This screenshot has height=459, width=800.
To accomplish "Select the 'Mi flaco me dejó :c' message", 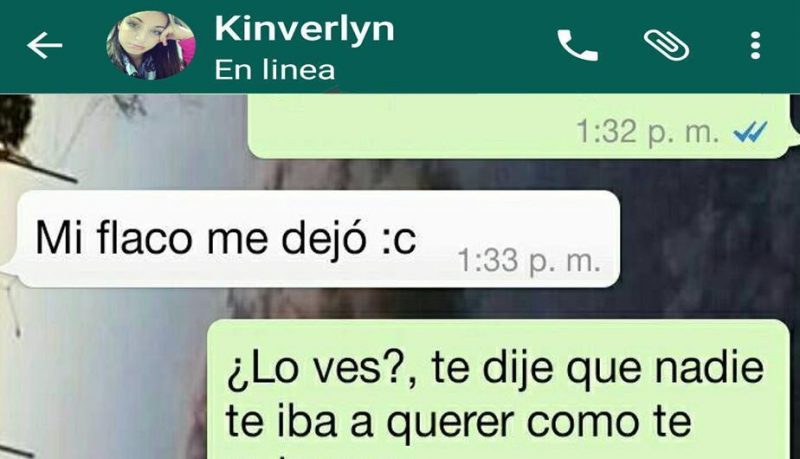I will coord(319,239).
